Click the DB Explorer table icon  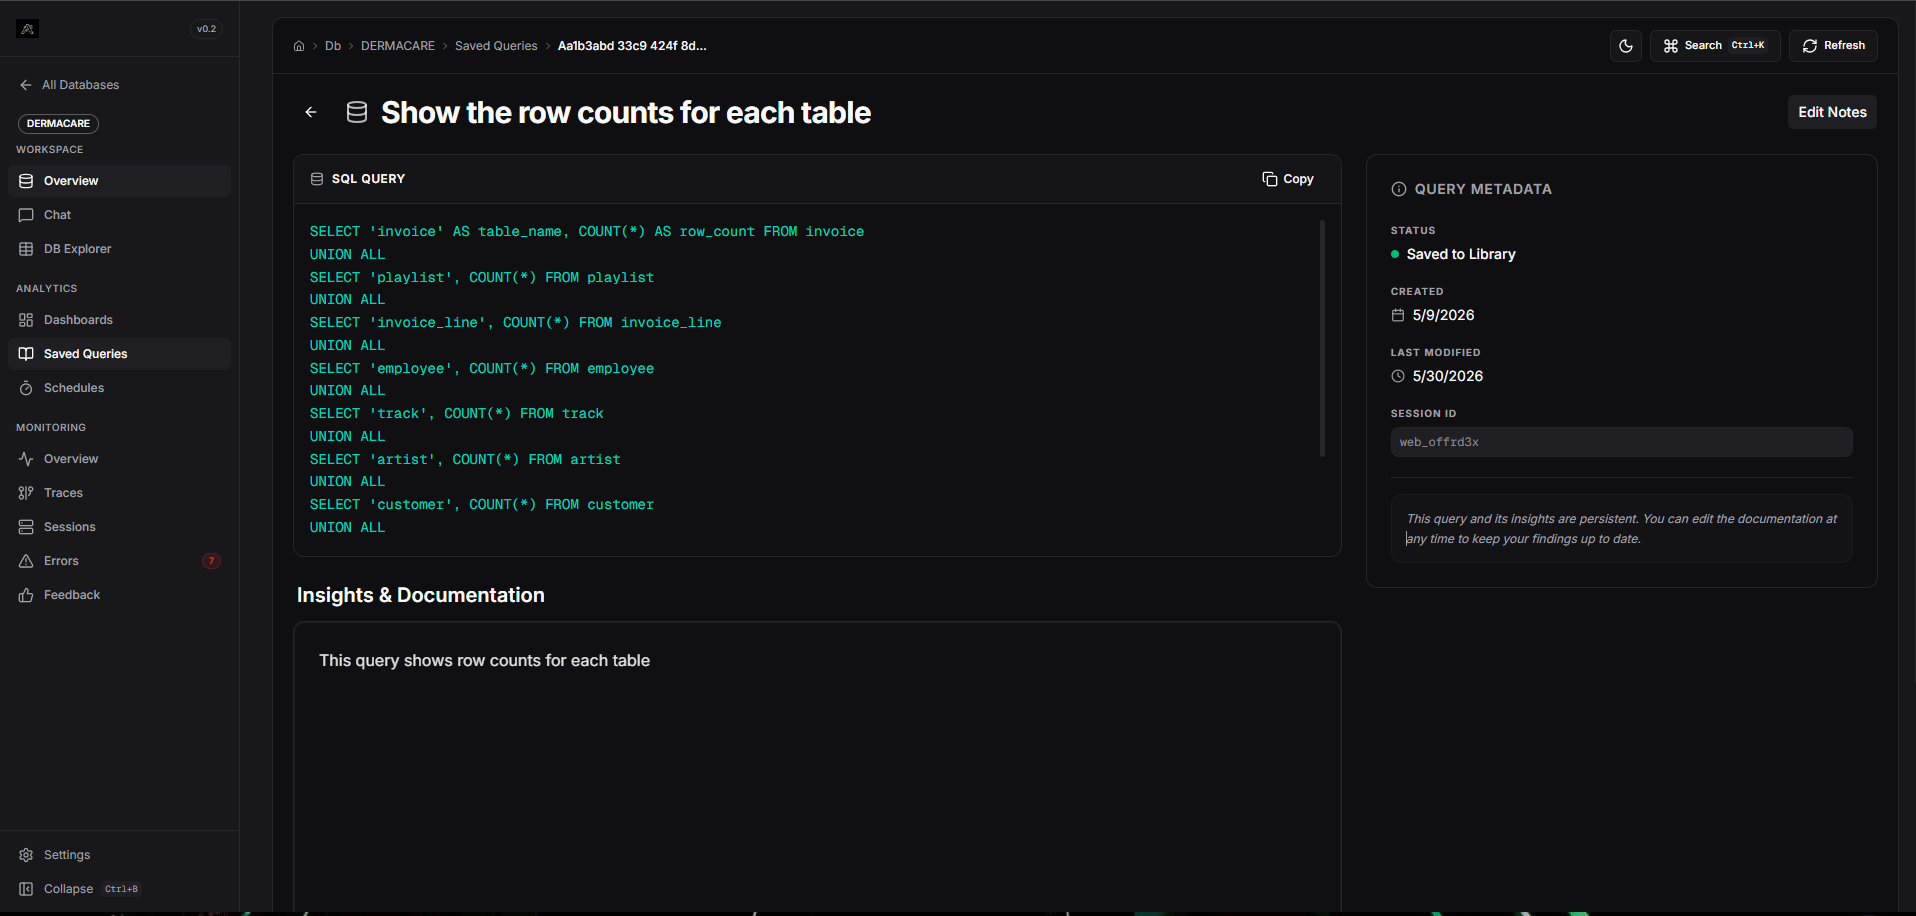[26, 249]
